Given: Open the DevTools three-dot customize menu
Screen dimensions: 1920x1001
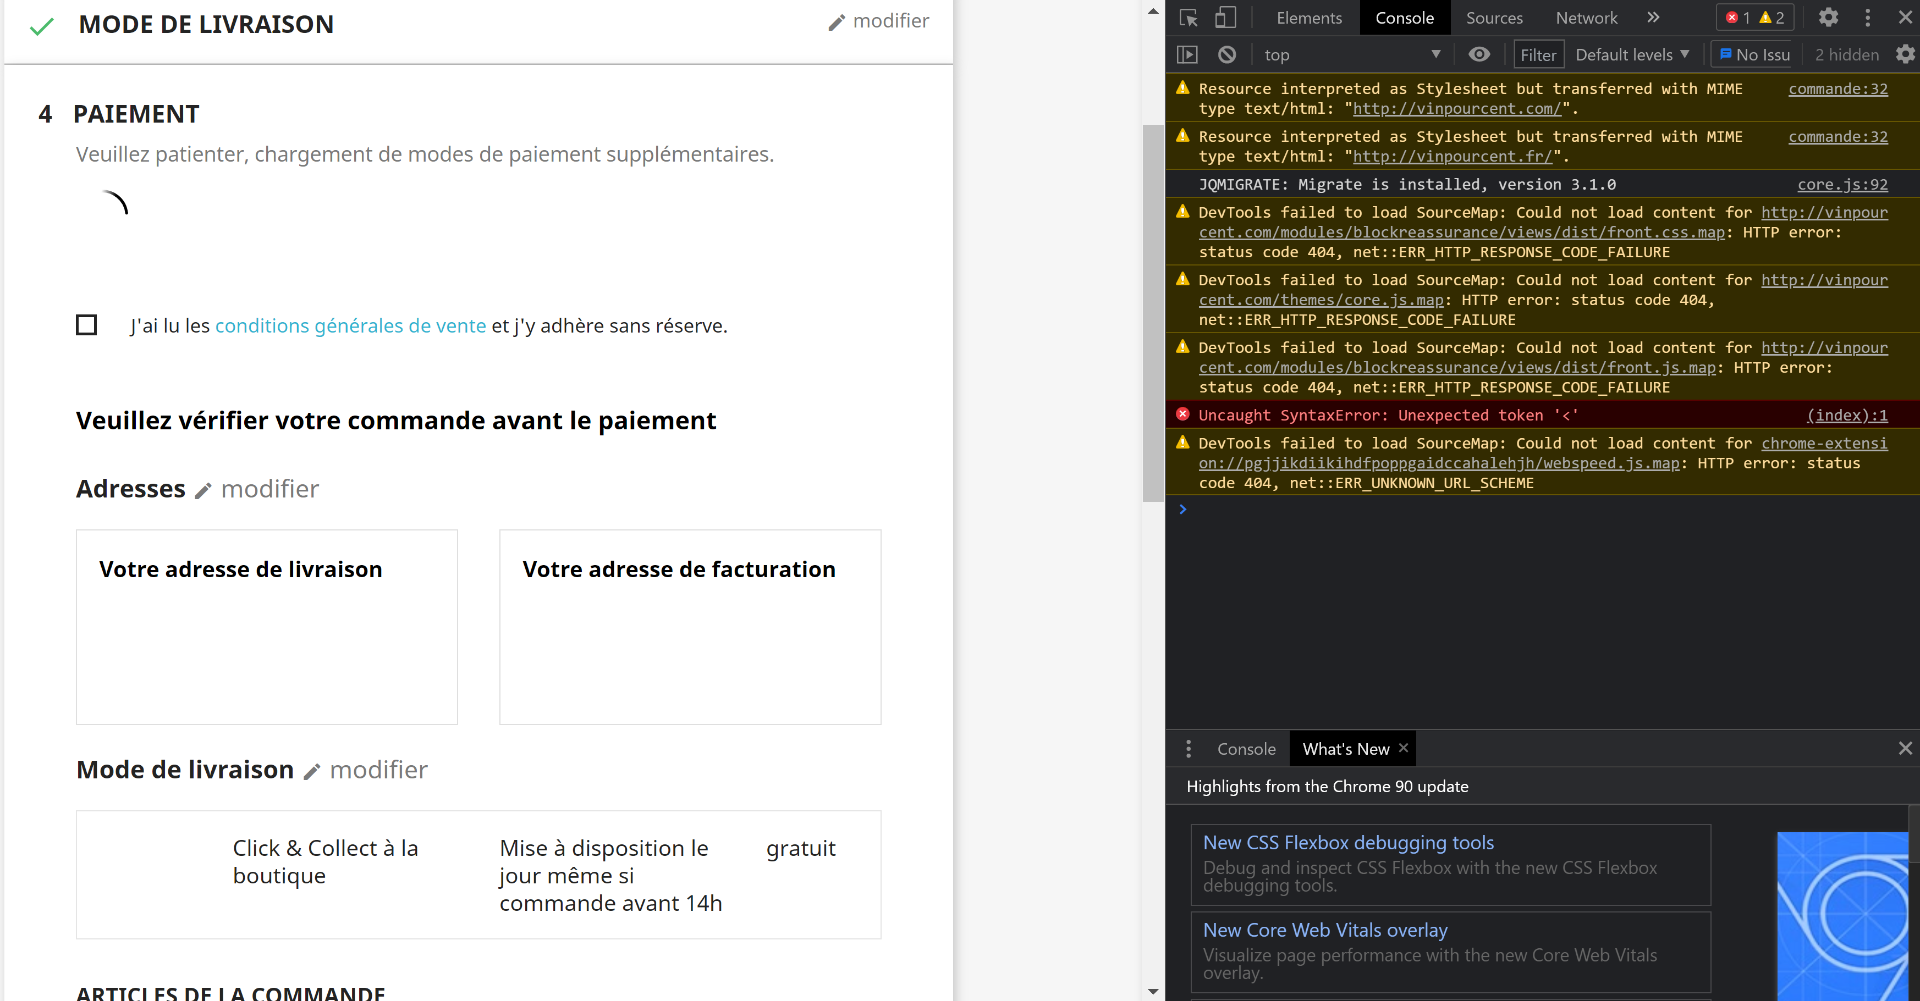Looking at the screenshot, I should (x=1867, y=18).
